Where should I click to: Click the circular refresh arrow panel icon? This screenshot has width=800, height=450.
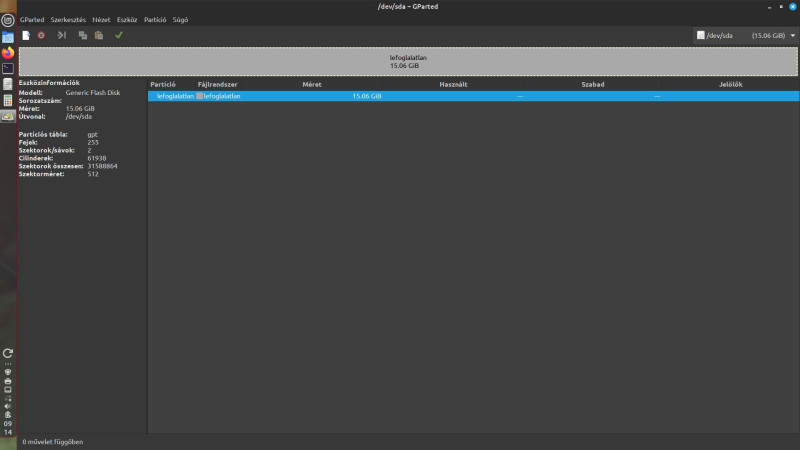(x=8, y=353)
